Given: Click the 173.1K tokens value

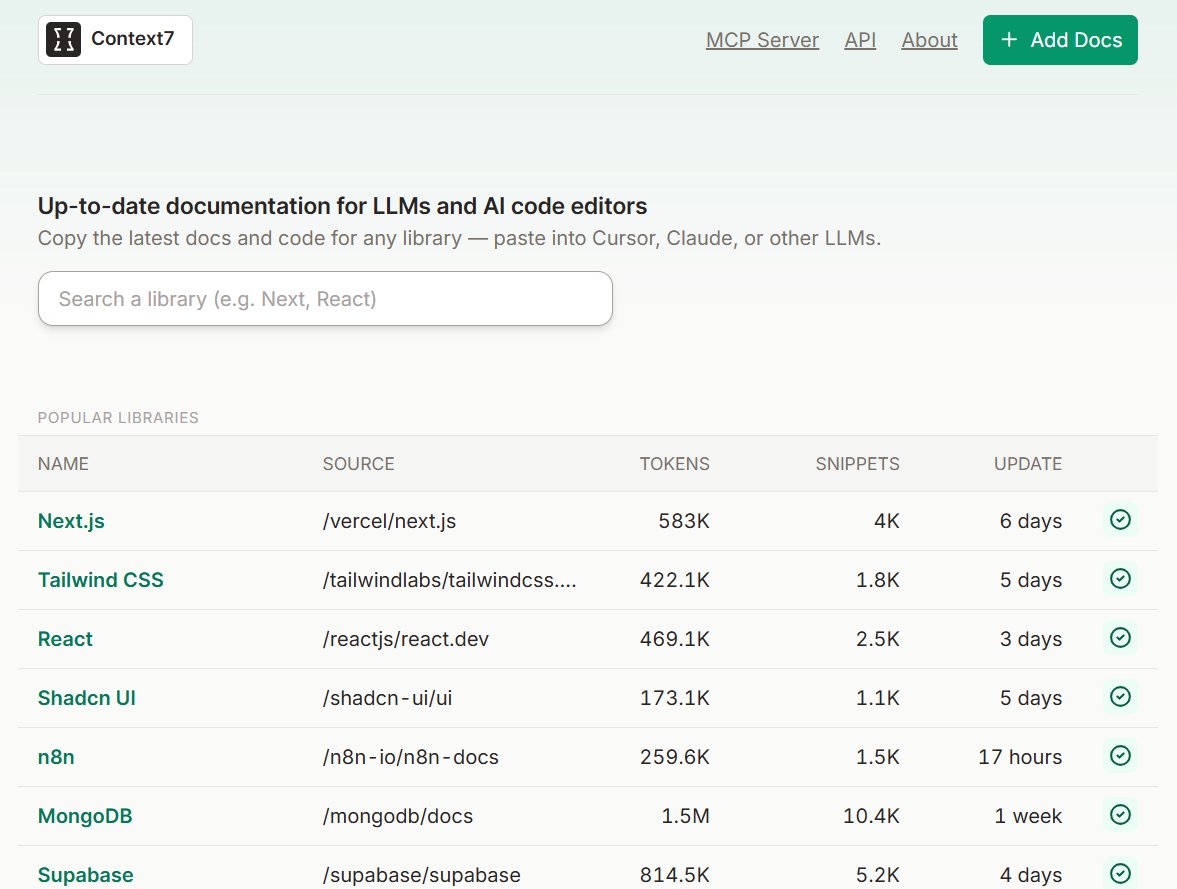Looking at the screenshot, I should coord(674,698).
